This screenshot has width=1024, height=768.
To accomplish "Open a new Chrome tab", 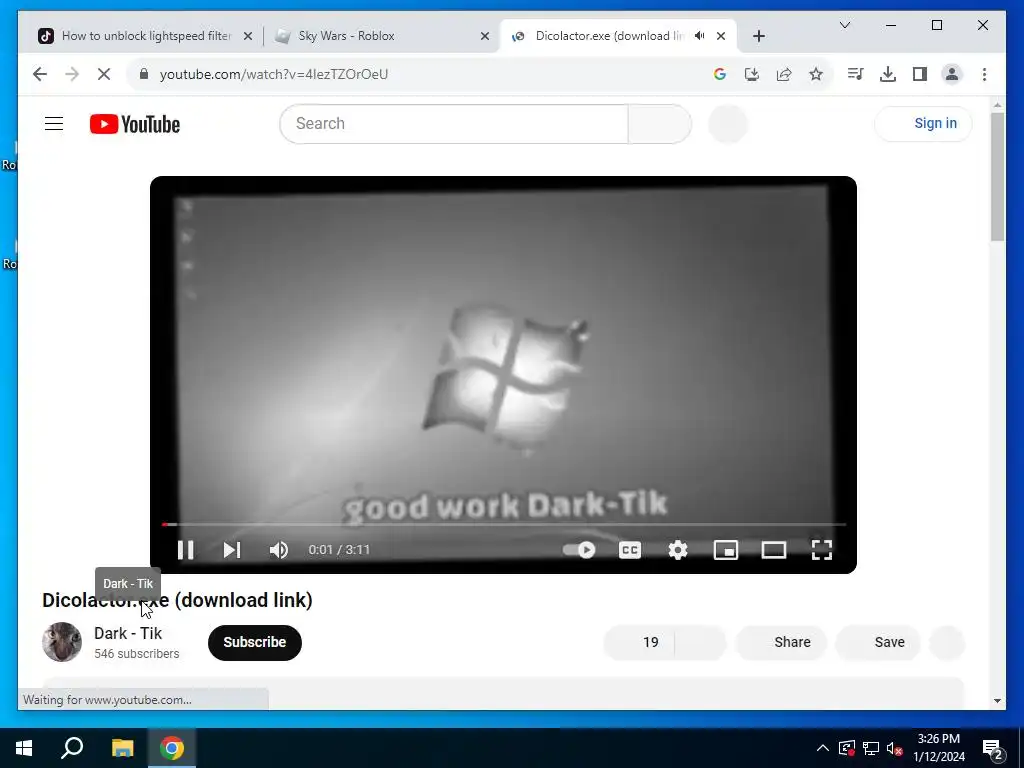I will 758,36.
